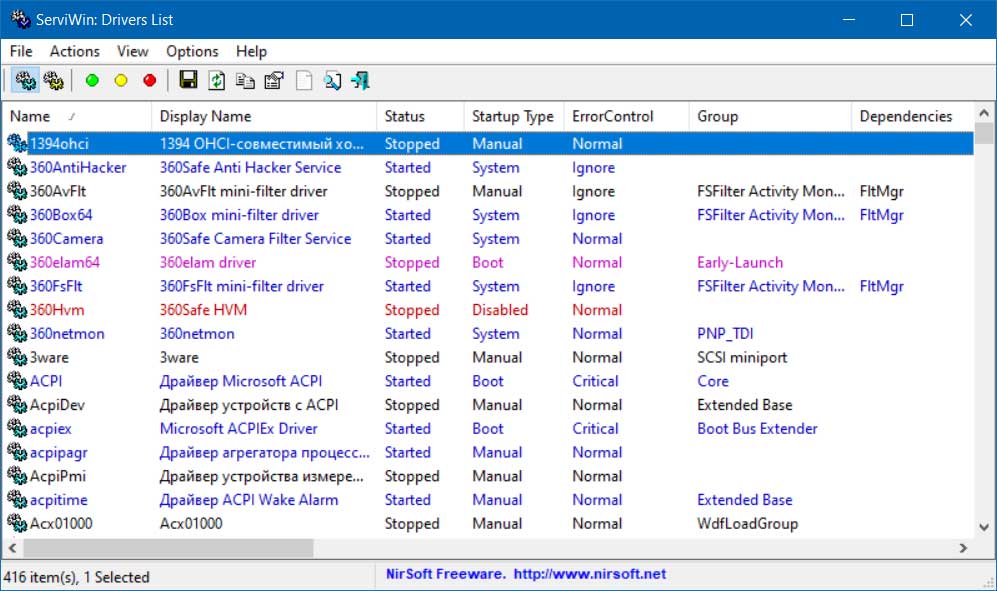Click the horizontal scrollbar left arrow

pyautogui.click(x=12, y=548)
